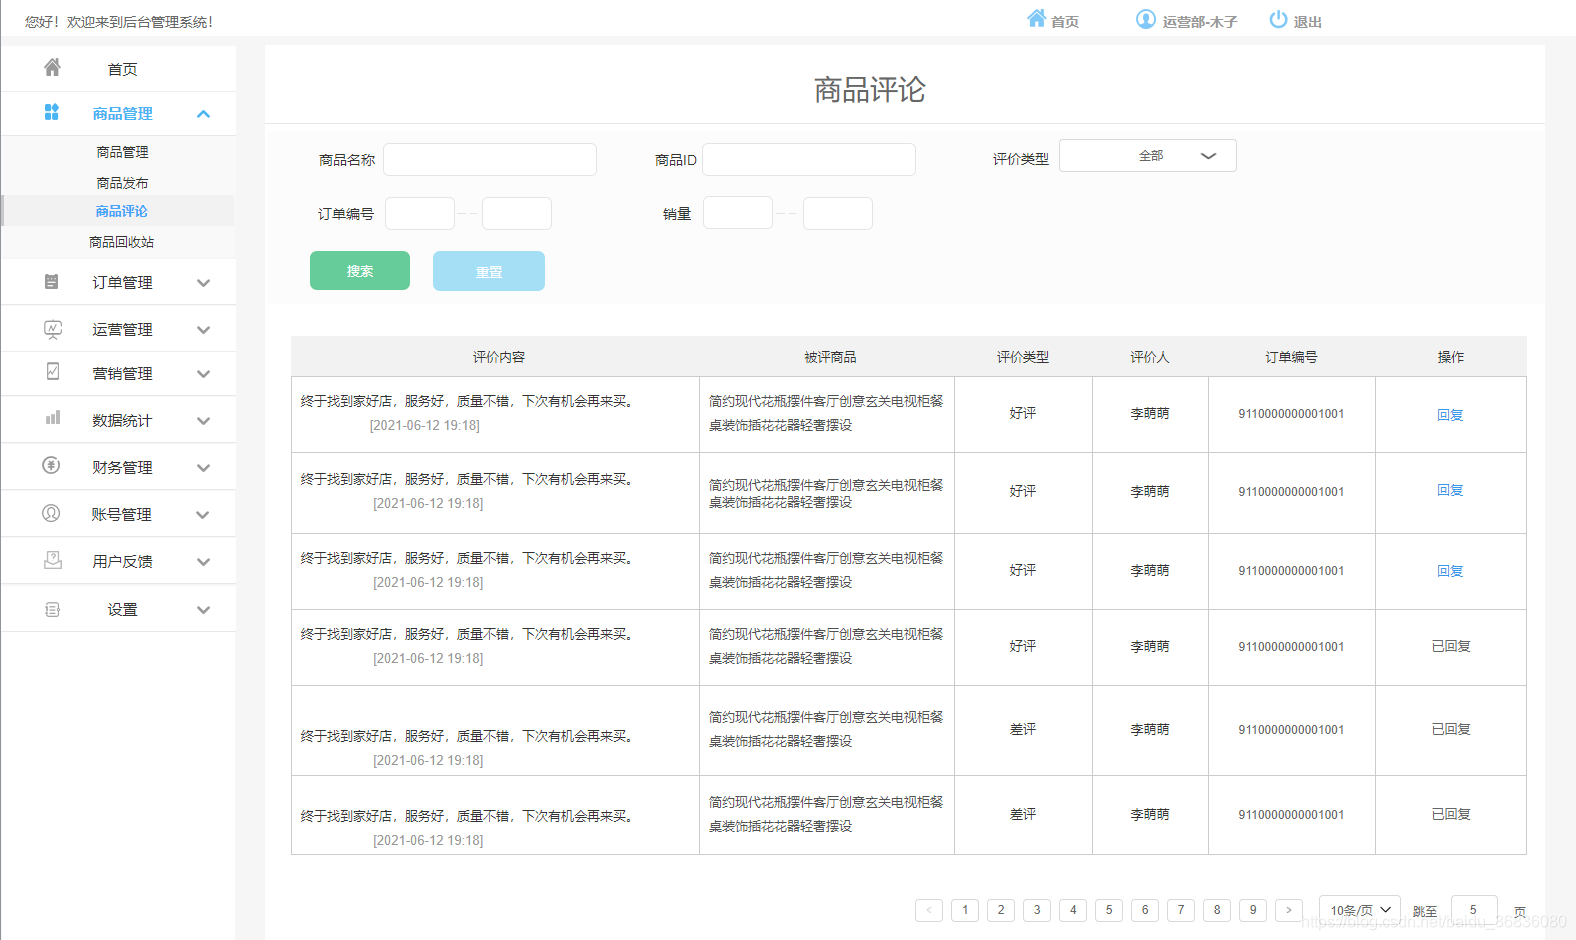Expand the 用户反馈 chevron
Image resolution: width=1576 pixels, height=940 pixels.
point(204,562)
